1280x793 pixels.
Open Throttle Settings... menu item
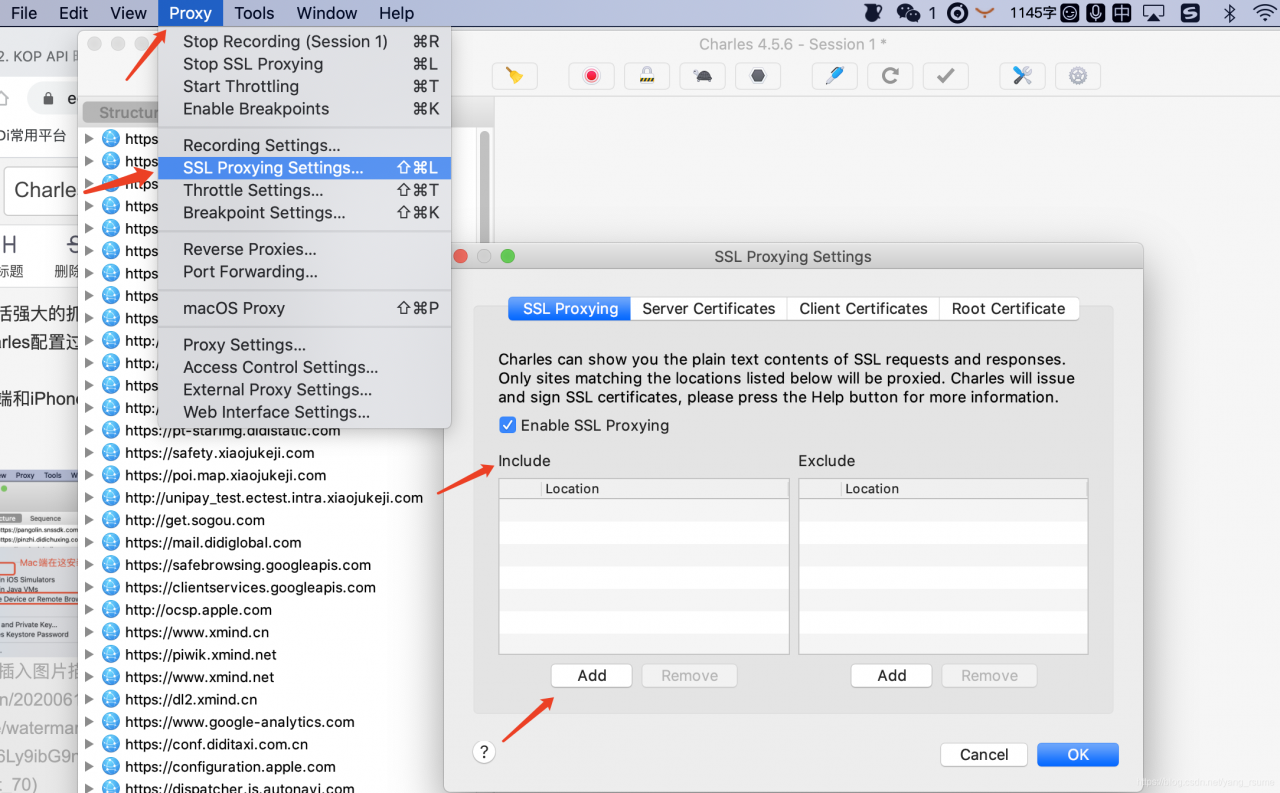[305, 190]
